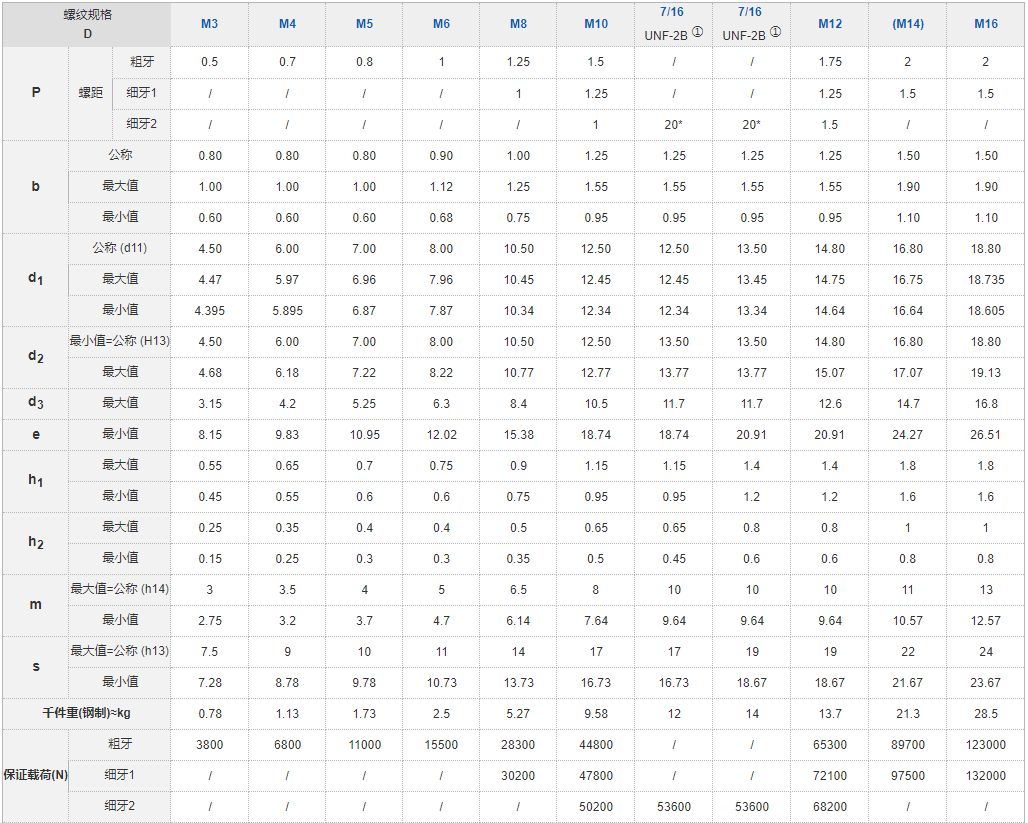This screenshot has width=1028, height=823.
Task: Select the M16 column header link
Action: pos(986,24)
